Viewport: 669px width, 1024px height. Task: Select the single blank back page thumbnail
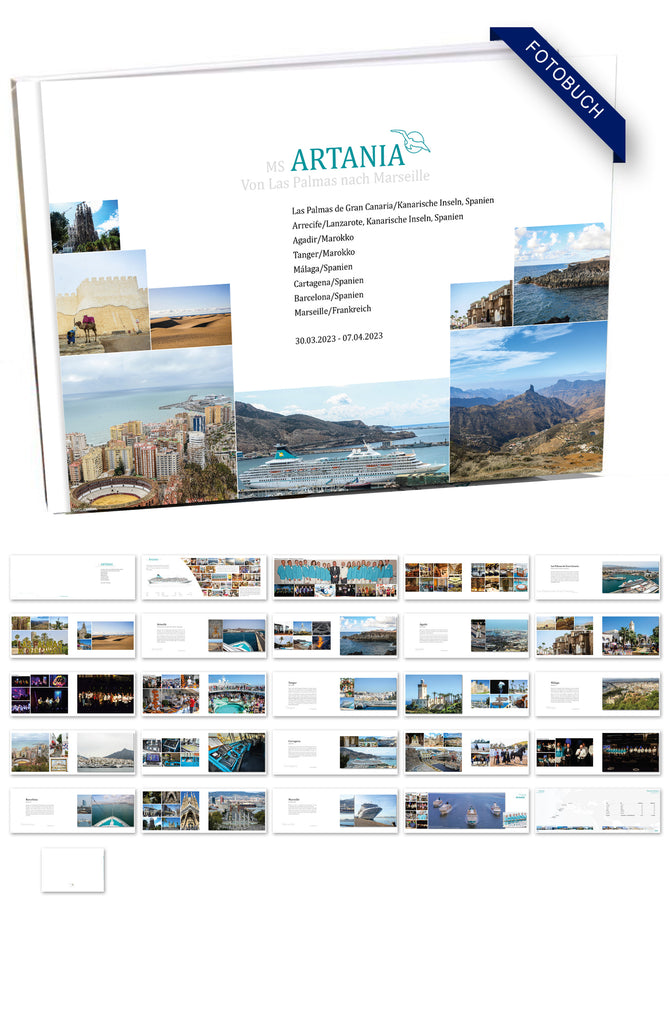(x=73, y=869)
